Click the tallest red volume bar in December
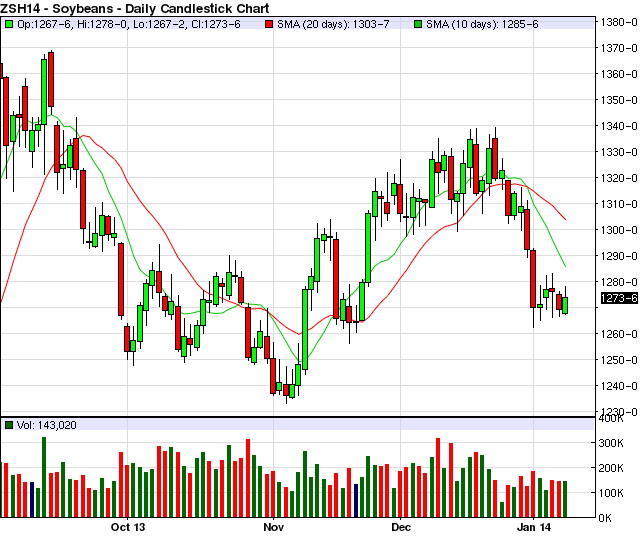Viewport: 640px width, 536px height. point(438,478)
